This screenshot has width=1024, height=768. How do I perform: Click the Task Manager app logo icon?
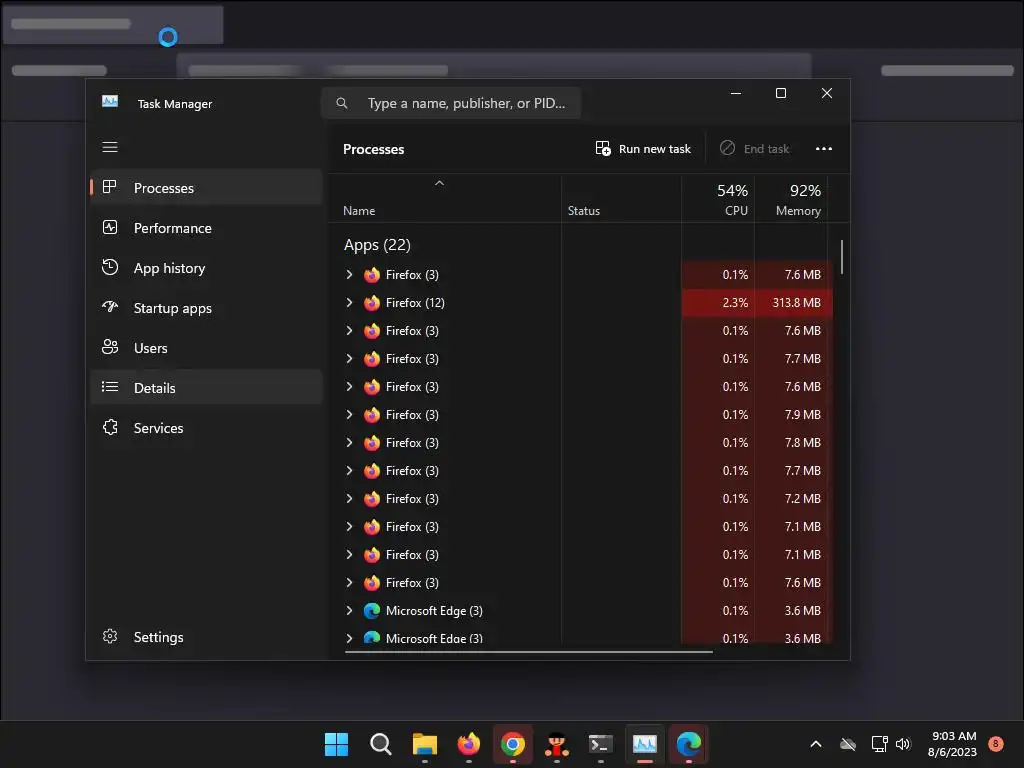[110, 102]
